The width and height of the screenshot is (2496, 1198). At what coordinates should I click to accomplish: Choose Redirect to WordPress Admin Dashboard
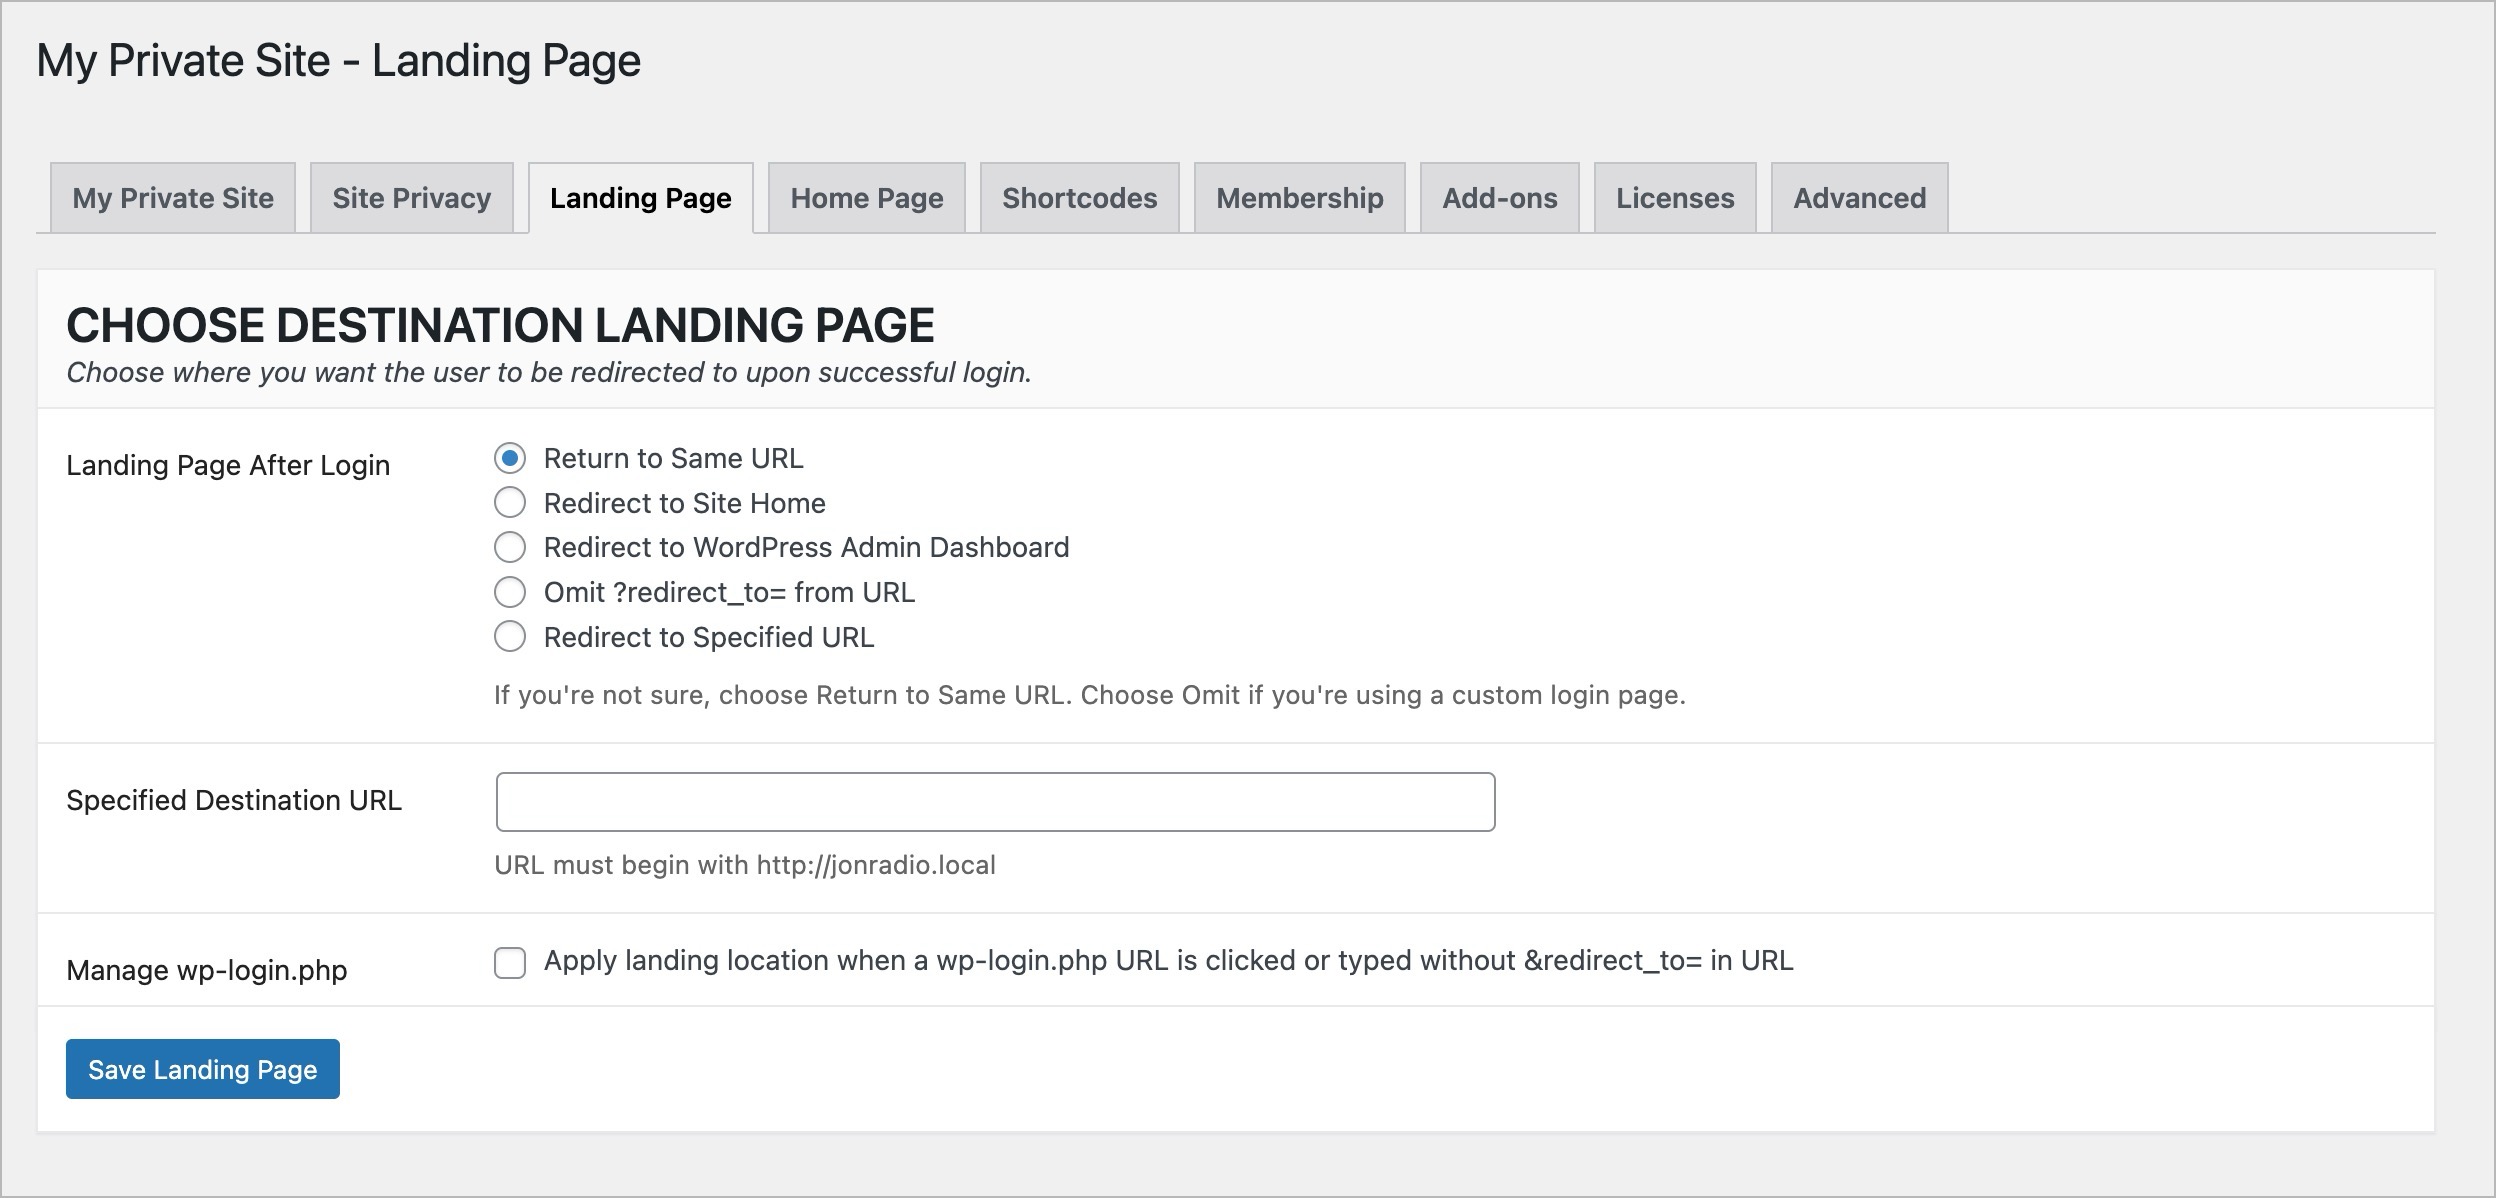click(x=512, y=547)
